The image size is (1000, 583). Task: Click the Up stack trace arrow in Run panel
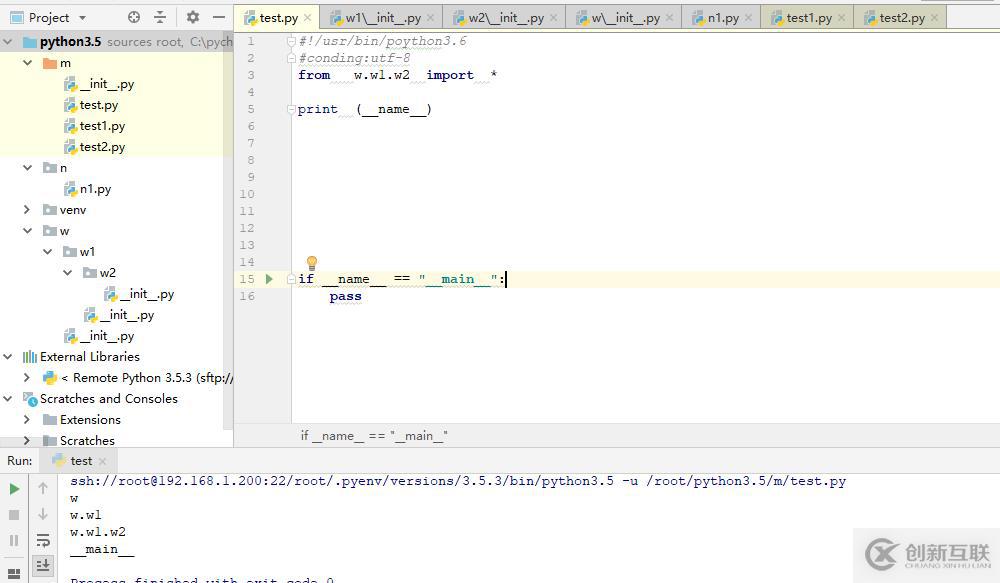coord(43,488)
